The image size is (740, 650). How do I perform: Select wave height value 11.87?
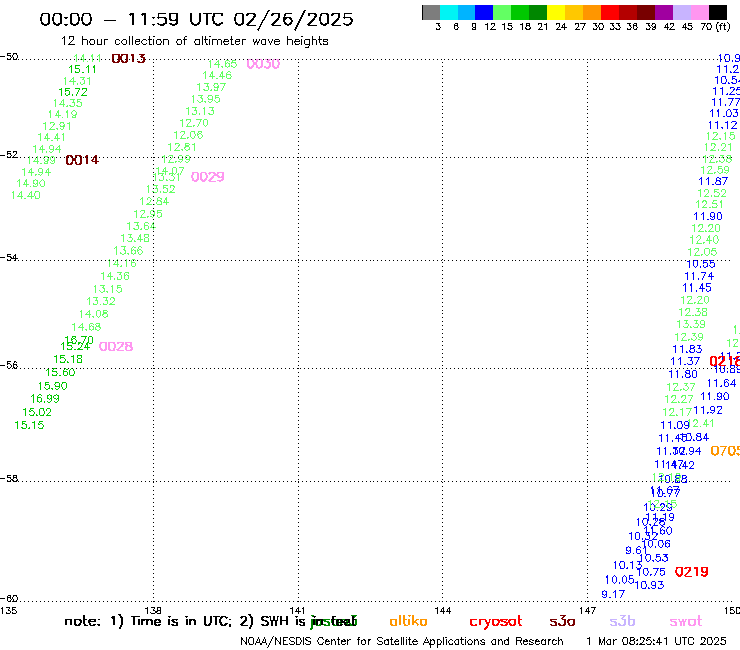coord(713,181)
